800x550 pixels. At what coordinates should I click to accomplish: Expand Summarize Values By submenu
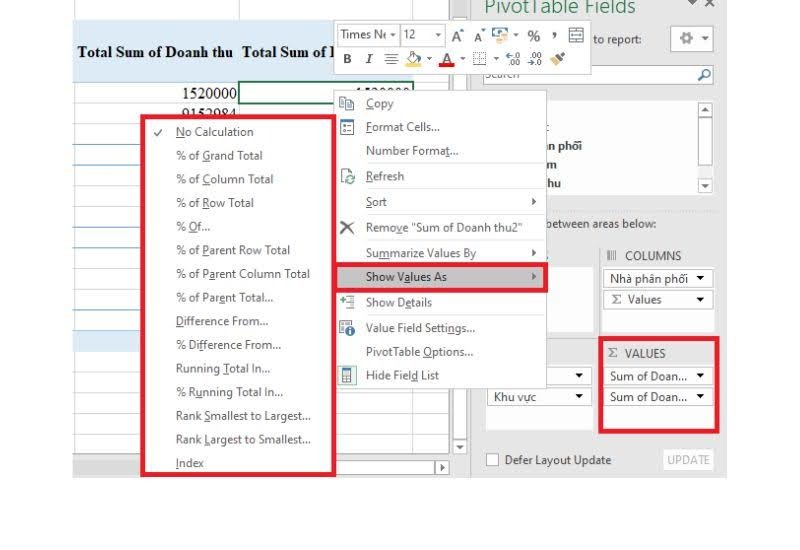[441, 253]
